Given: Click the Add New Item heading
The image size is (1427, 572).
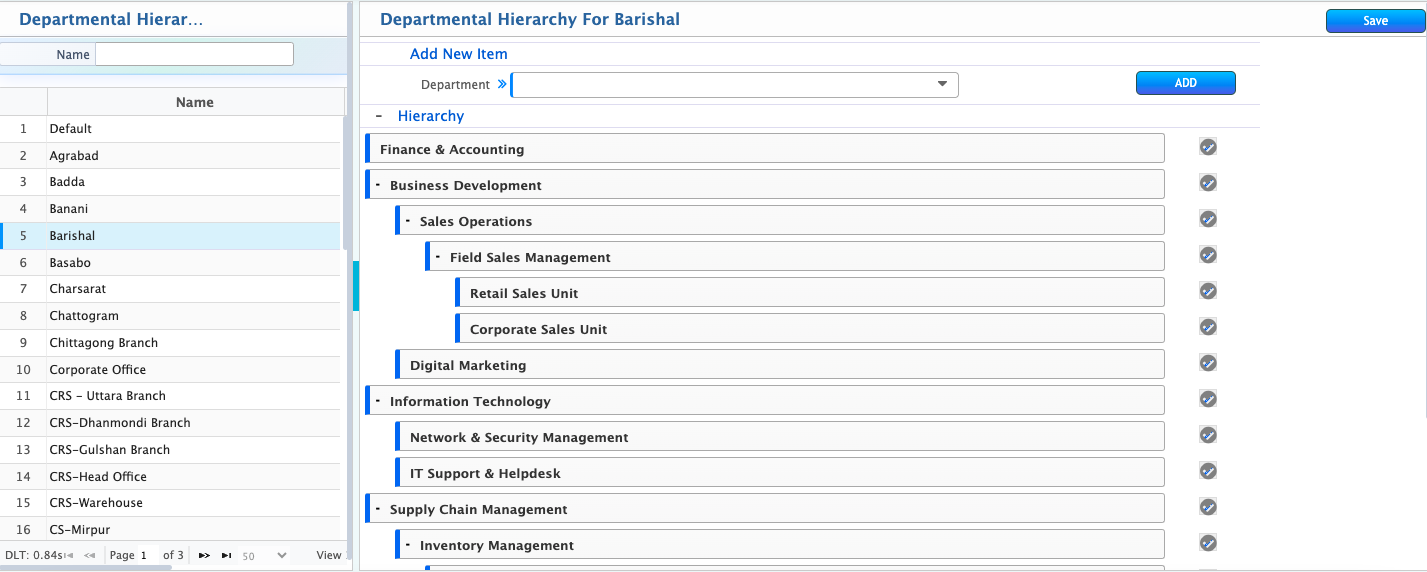Looking at the screenshot, I should (x=459, y=54).
